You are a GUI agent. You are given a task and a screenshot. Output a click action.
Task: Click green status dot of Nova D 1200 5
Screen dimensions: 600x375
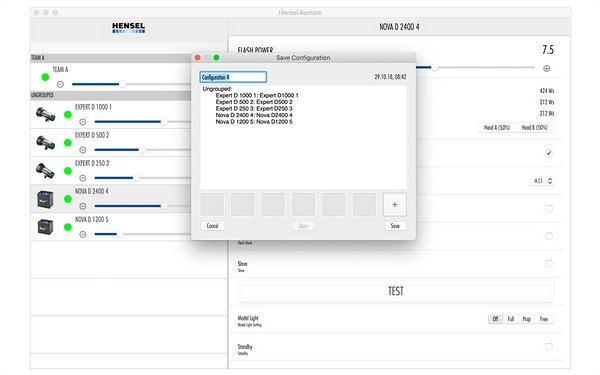click(x=68, y=227)
